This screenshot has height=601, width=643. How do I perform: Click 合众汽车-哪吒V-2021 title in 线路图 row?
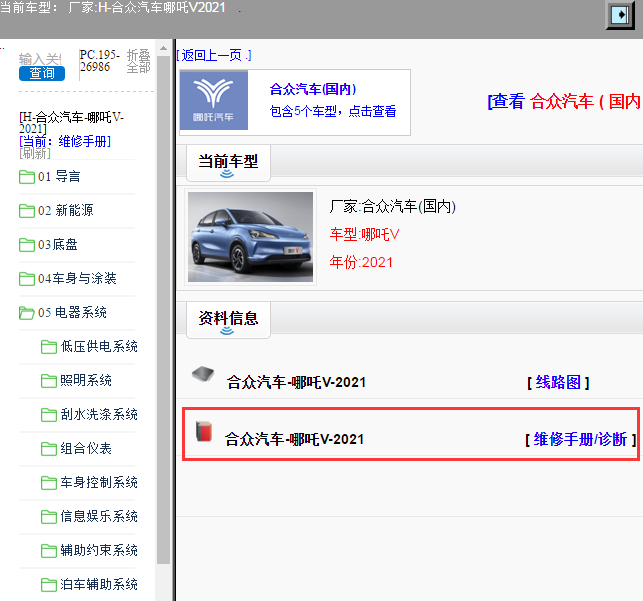pyautogui.click(x=296, y=382)
